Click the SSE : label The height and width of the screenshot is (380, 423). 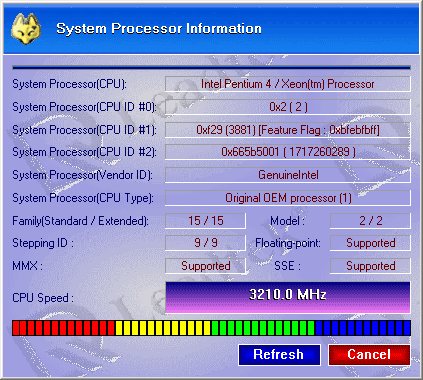(x=287, y=266)
